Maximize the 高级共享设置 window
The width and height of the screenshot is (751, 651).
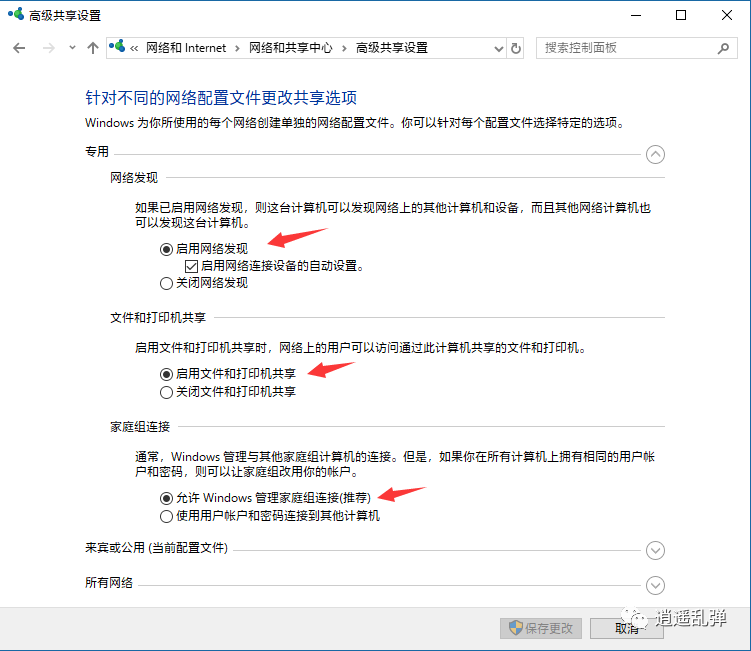click(x=681, y=15)
